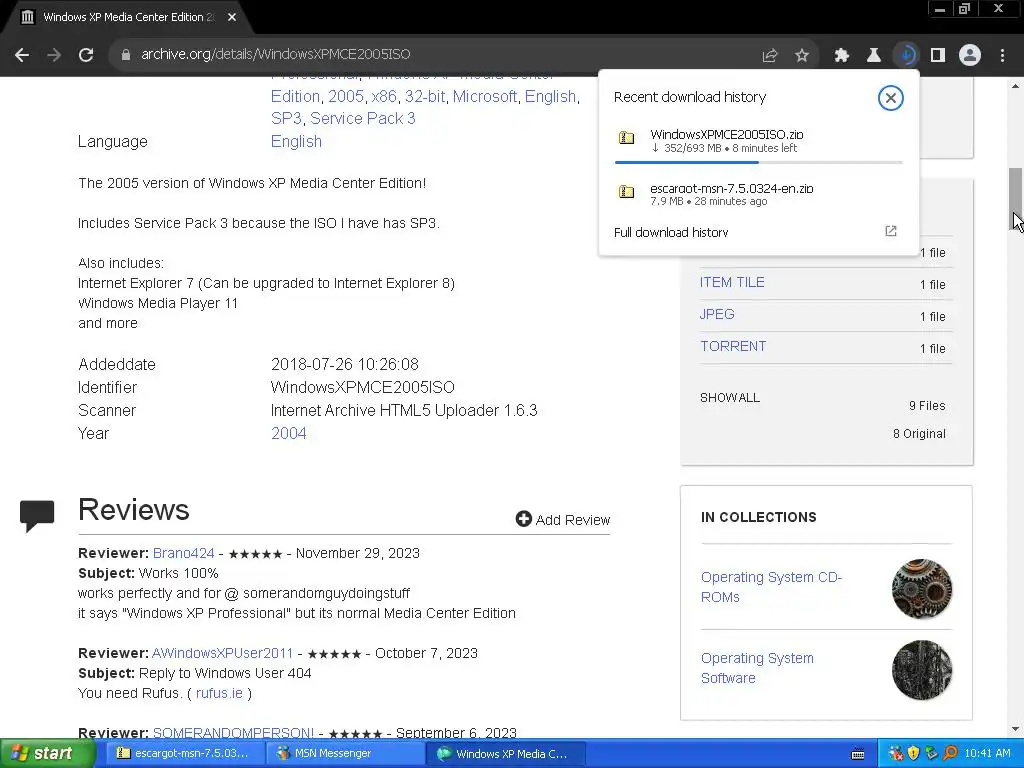1024x768 pixels.
Task: Switch to MSN Messenger taskbar window
Action: click(345, 754)
